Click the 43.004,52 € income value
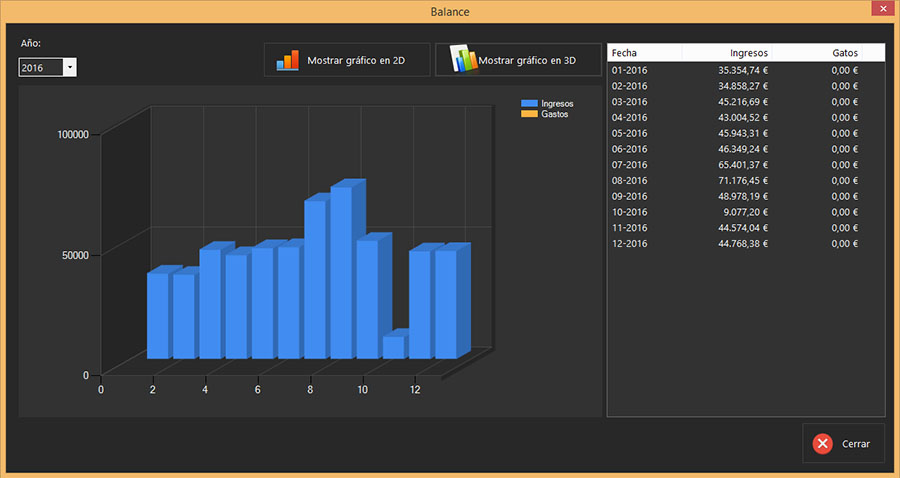The width and height of the screenshot is (900, 478). point(743,118)
